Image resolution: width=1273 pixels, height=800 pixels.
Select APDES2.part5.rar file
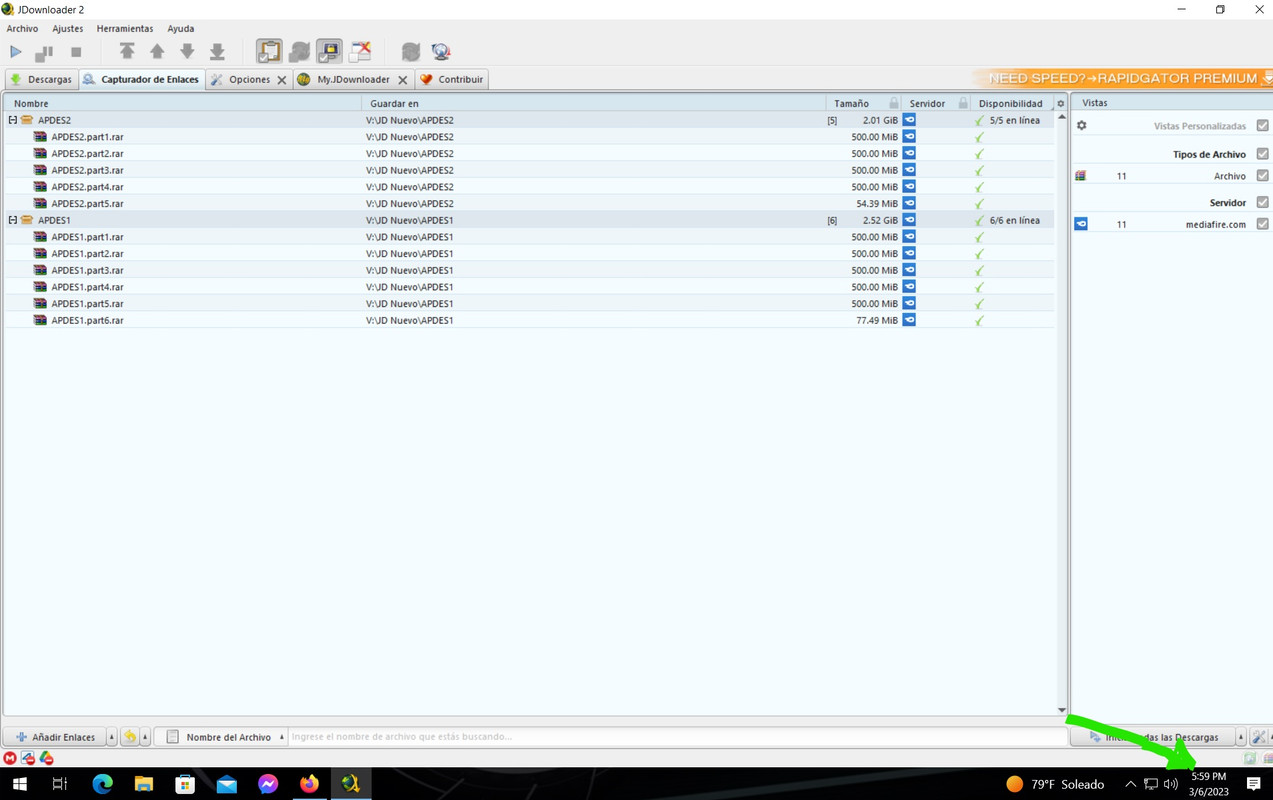coord(528,203)
